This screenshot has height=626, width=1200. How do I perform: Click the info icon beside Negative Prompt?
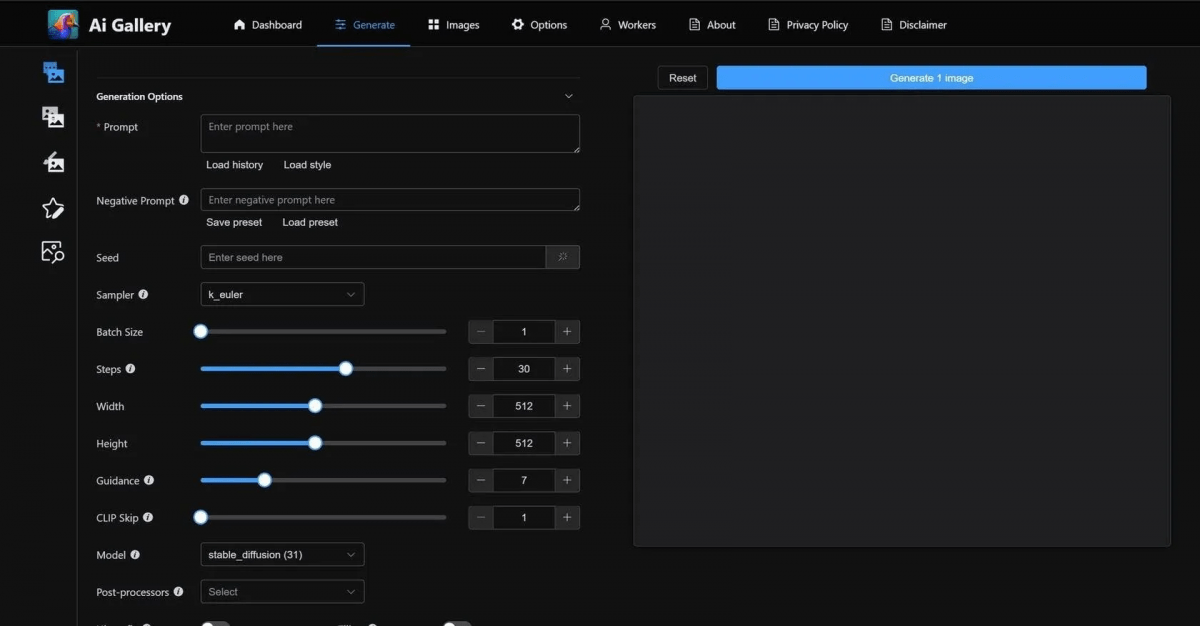click(184, 201)
